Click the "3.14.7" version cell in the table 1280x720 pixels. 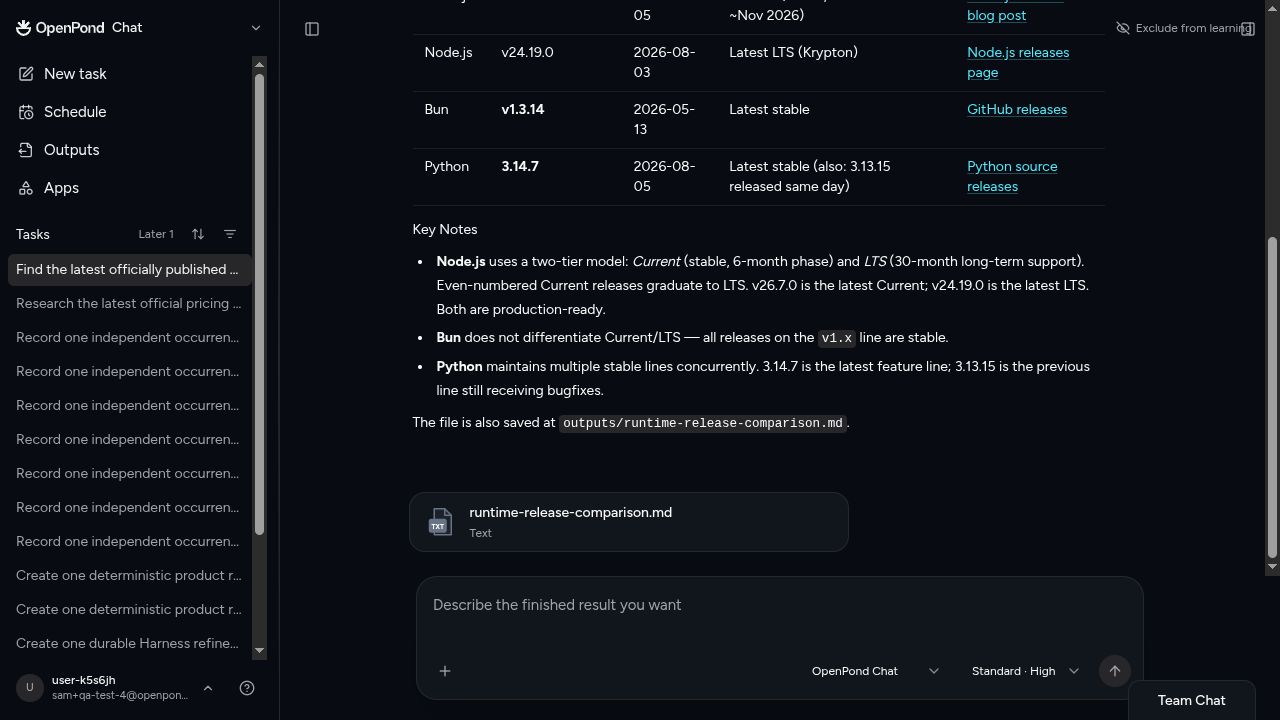tap(520, 166)
